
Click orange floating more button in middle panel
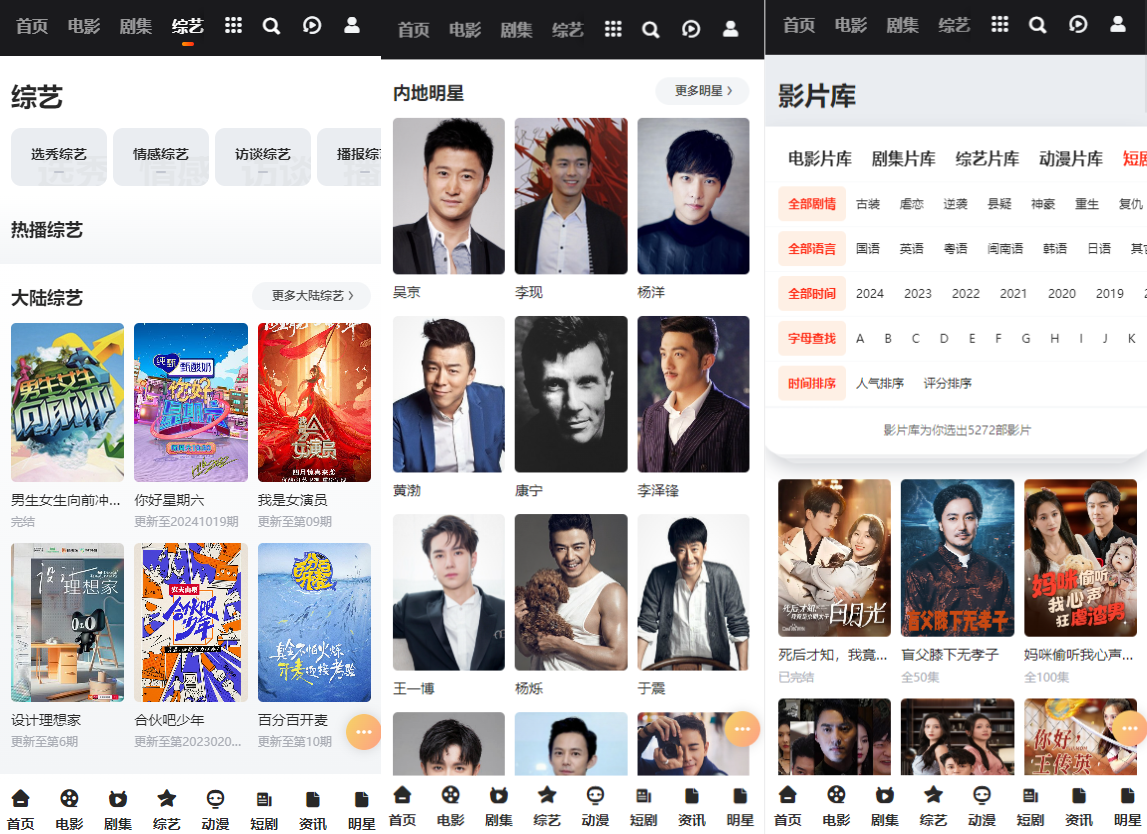click(742, 729)
